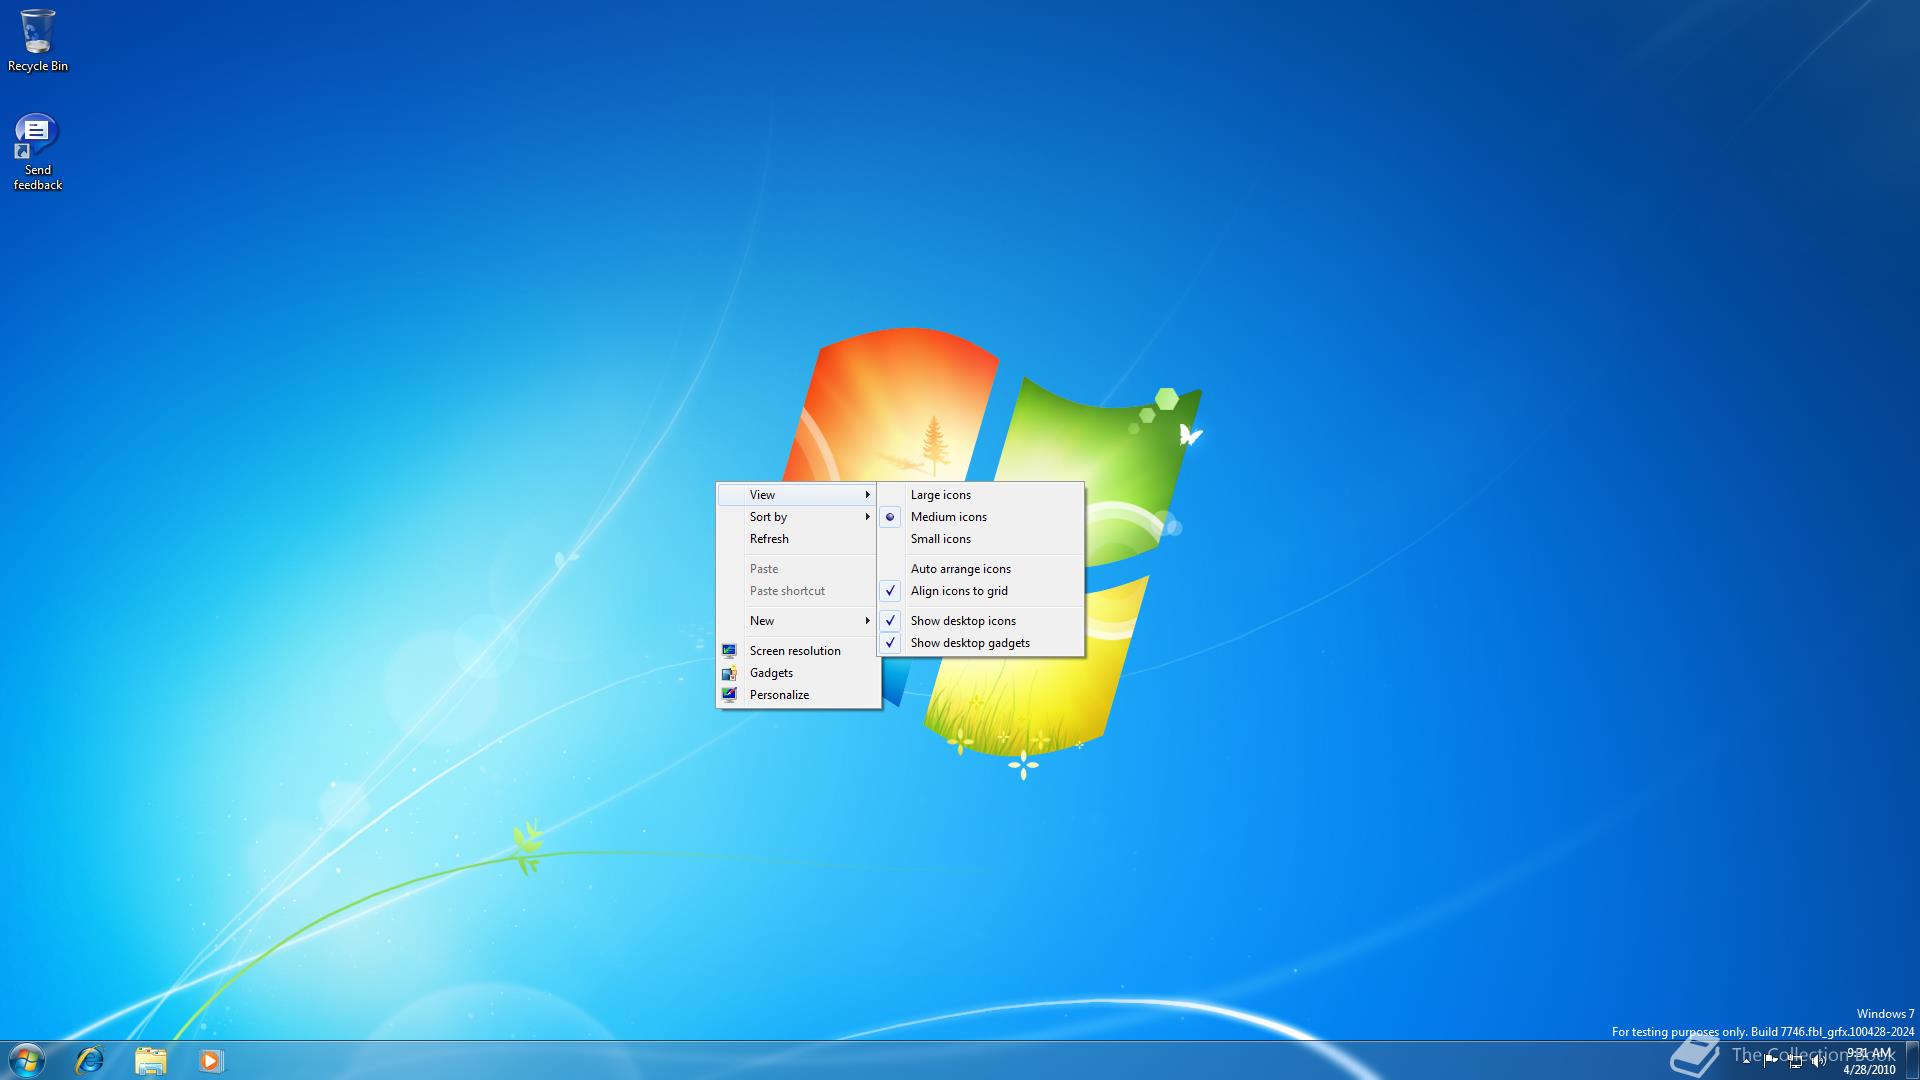Open the Windows Start orb

point(27,1060)
